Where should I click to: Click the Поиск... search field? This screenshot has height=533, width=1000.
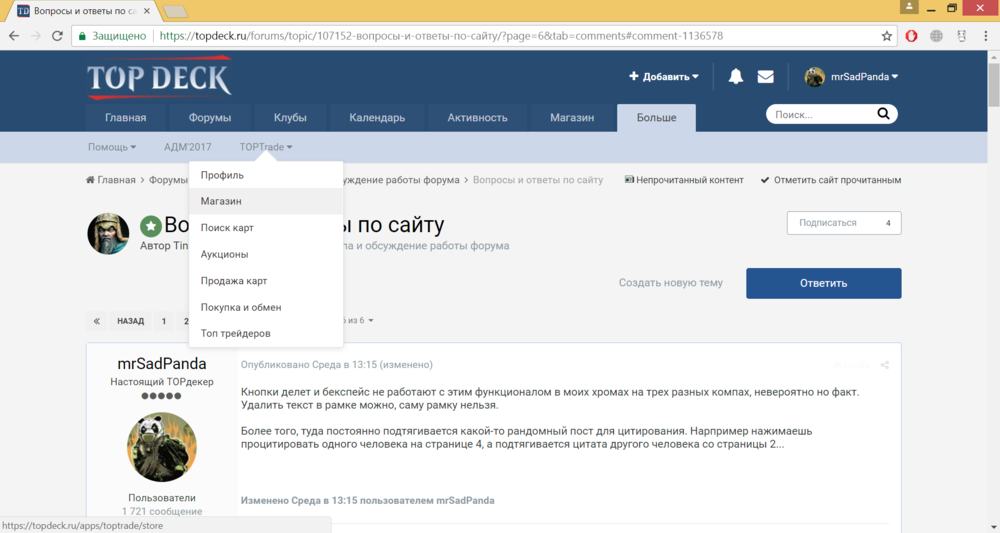(820, 114)
